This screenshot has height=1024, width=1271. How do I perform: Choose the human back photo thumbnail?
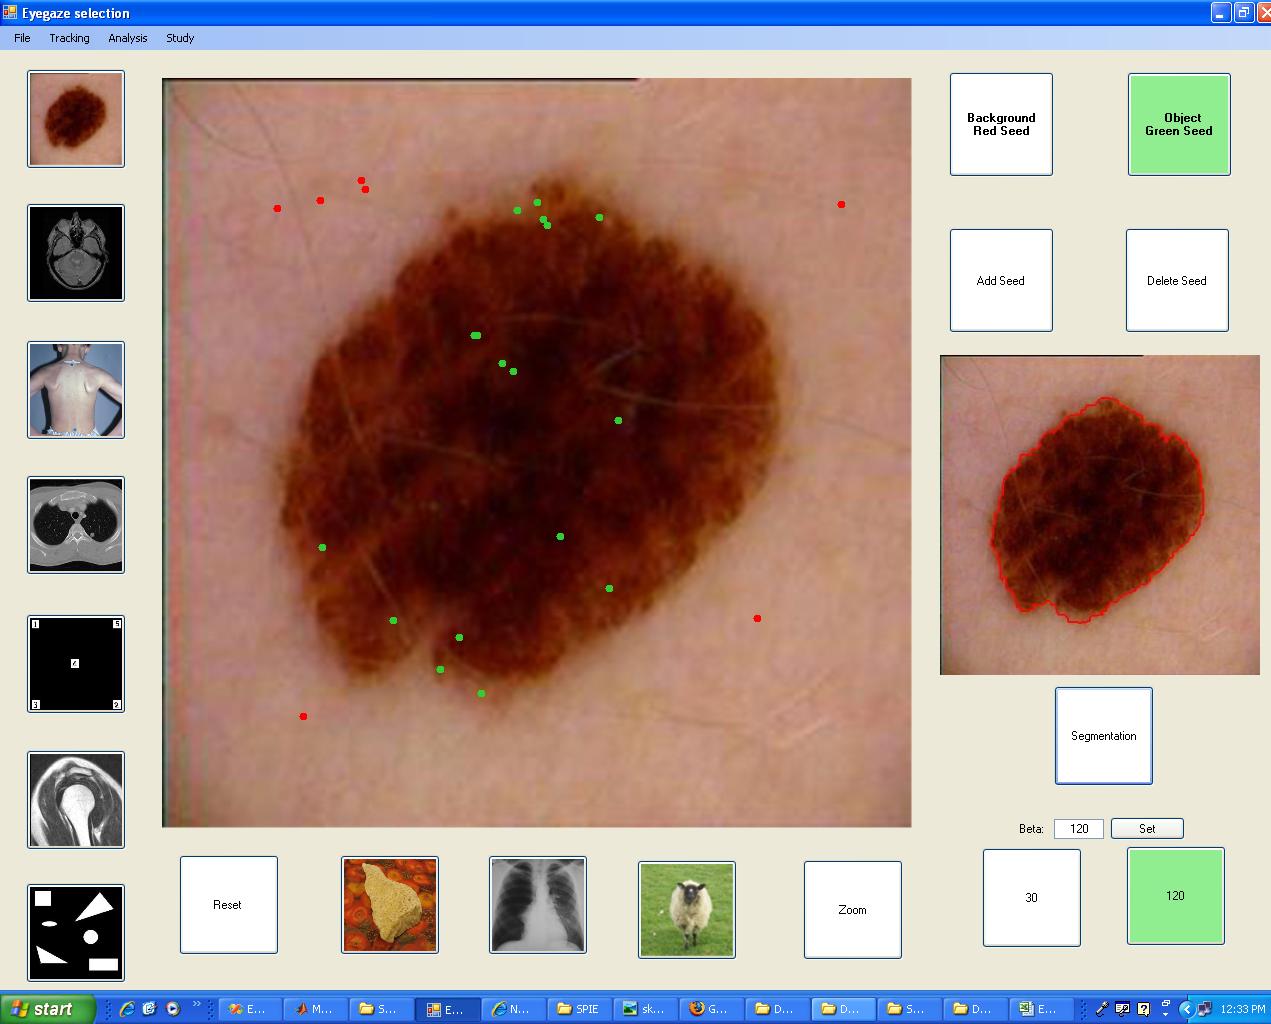(76, 390)
